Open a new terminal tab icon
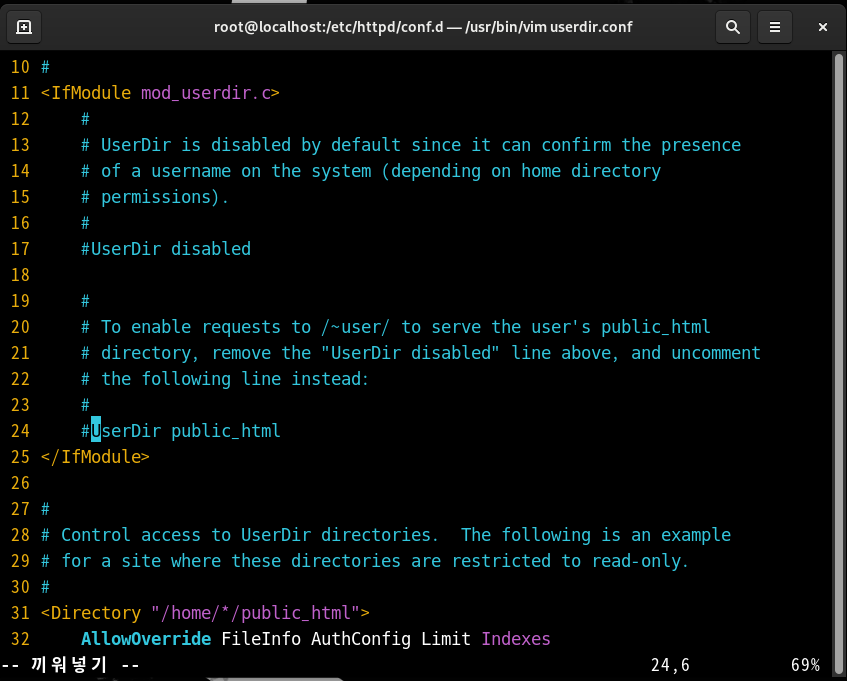This screenshot has width=847, height=681. (24, 27)
